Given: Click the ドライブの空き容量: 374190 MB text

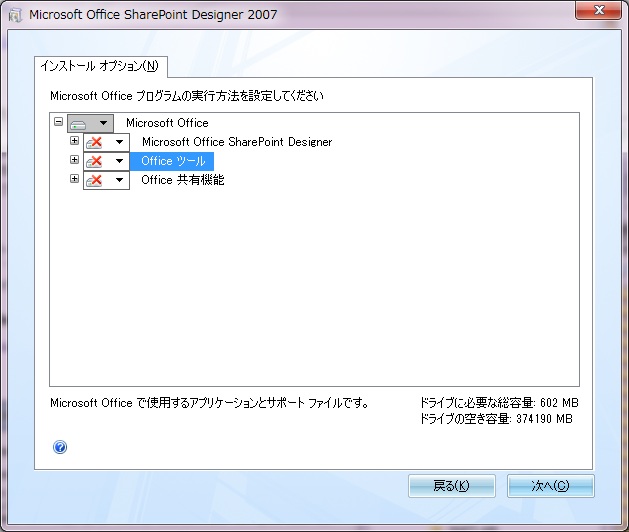Looking at the screenshot, I should (x=496, y=419).
